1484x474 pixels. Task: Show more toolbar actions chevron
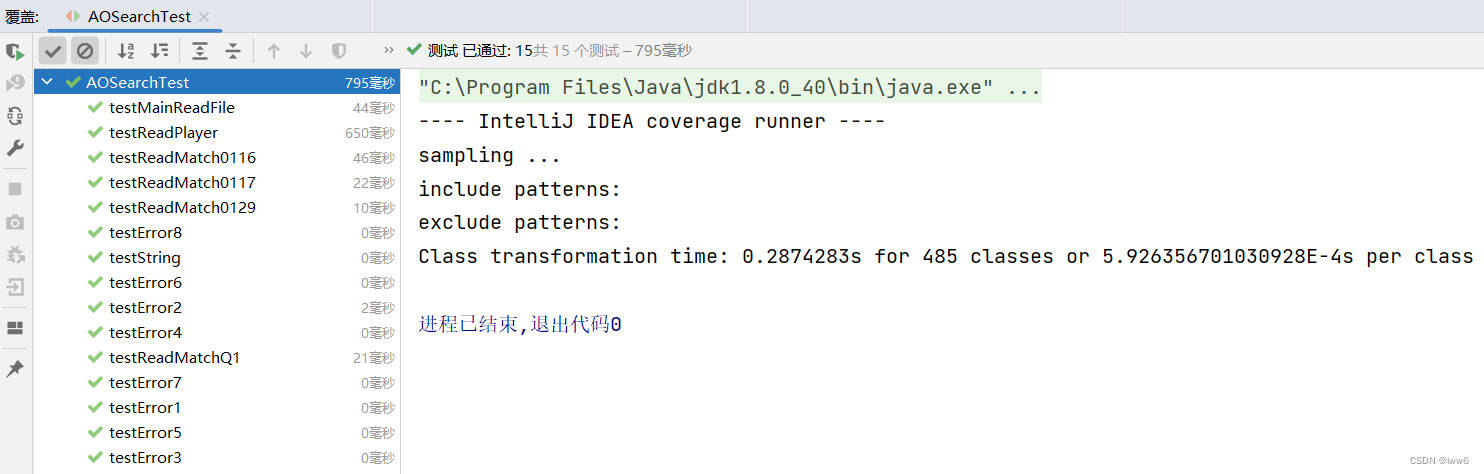[x=389, y=50]
